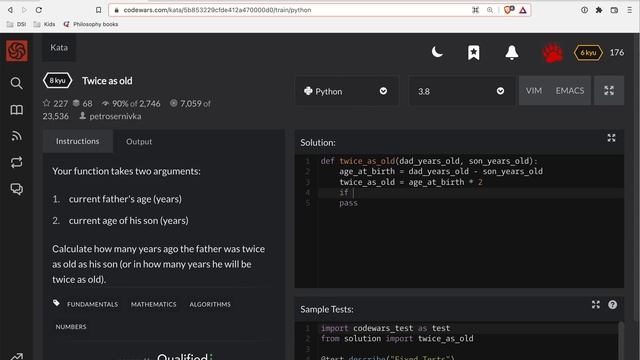Image resolution: width=640 pixels, height=360 pixels.
Task: Open the DSI bookmarks folder
Action: [16, 24]
